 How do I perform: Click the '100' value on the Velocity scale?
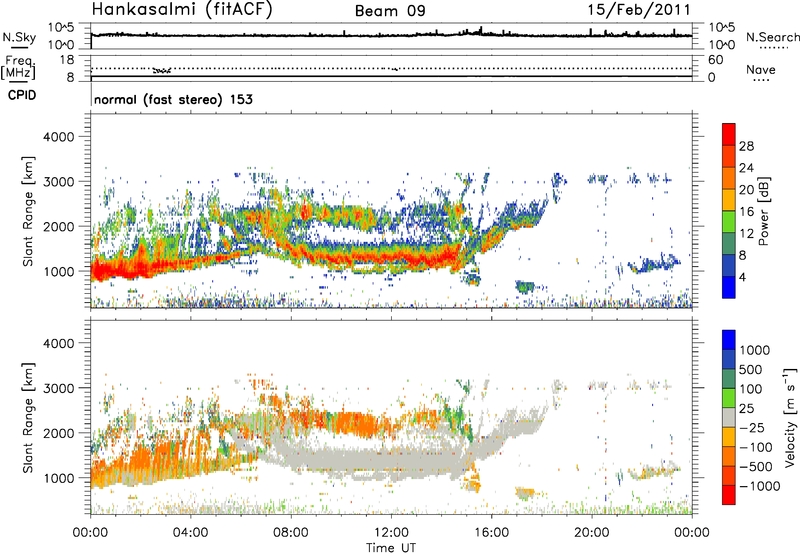click(x=750, y=389)
